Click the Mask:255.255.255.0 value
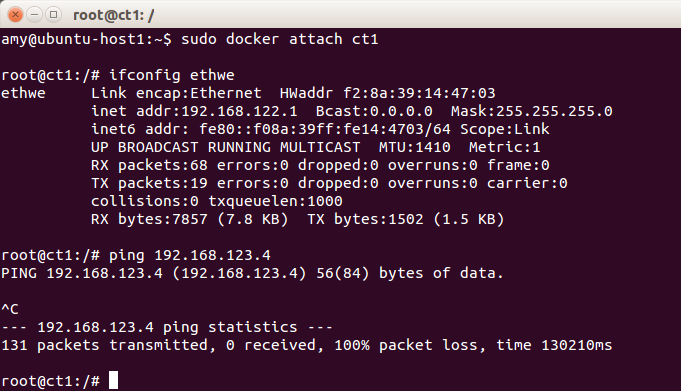 pos(532,111)
